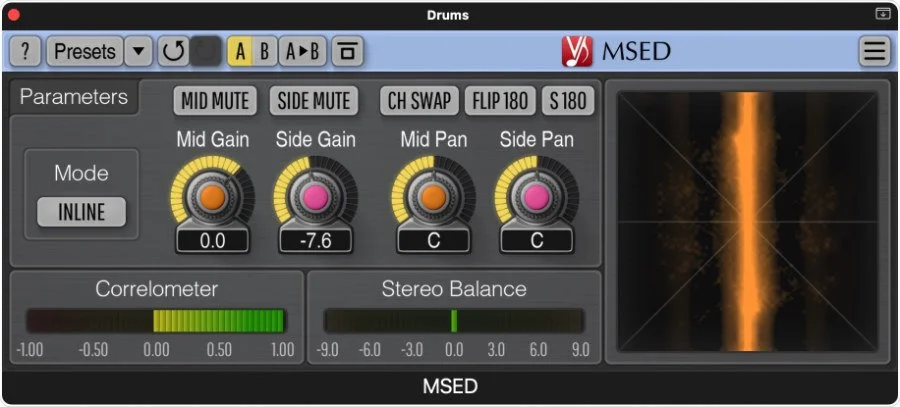The width and height of the screenshot is (900, 407).
Task: Enable CH SWAP
Action: tap(420, 101)
